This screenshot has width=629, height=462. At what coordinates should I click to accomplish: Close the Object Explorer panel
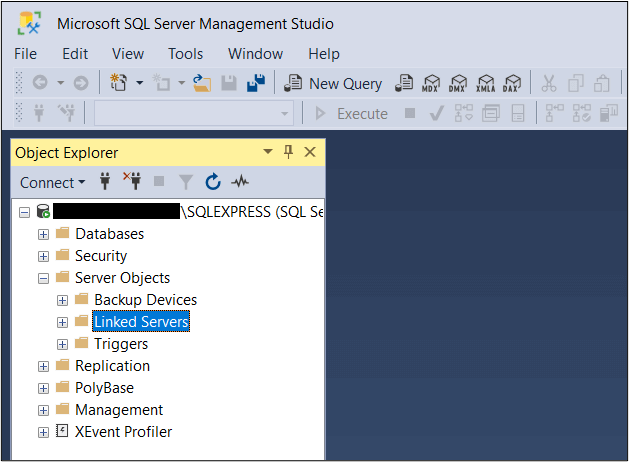[309, 152]
